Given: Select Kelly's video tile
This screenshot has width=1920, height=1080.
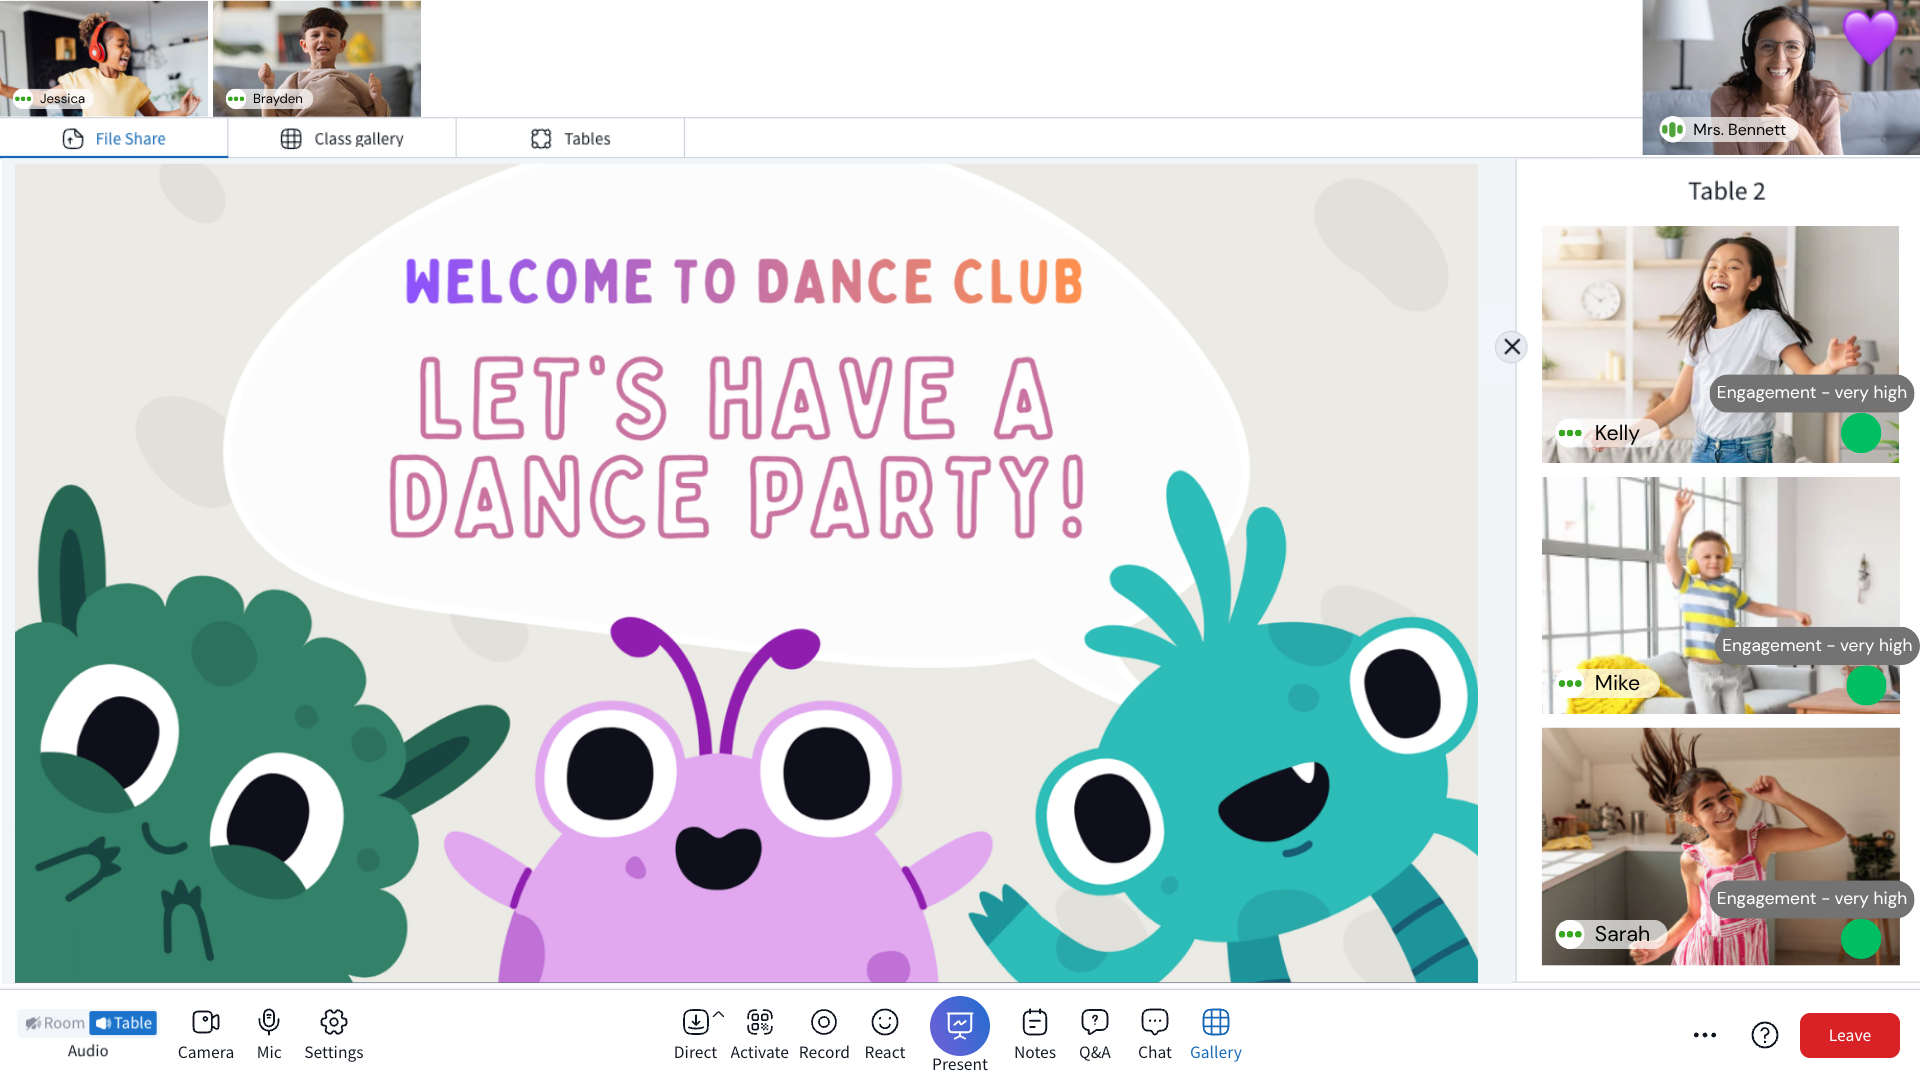Looking at the screenshot, I should point(1720,344).
